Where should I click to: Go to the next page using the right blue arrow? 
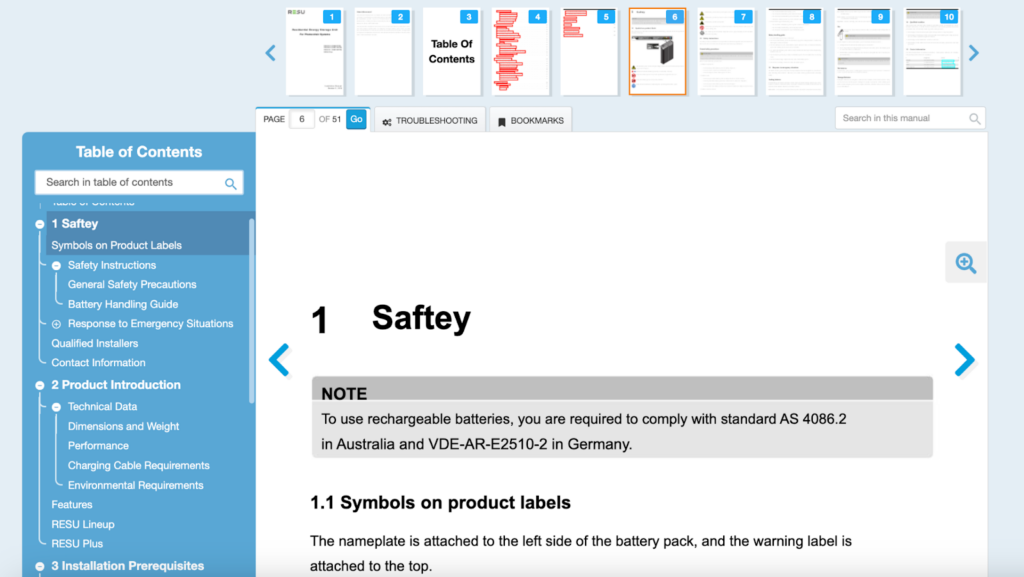coord(963,360)
